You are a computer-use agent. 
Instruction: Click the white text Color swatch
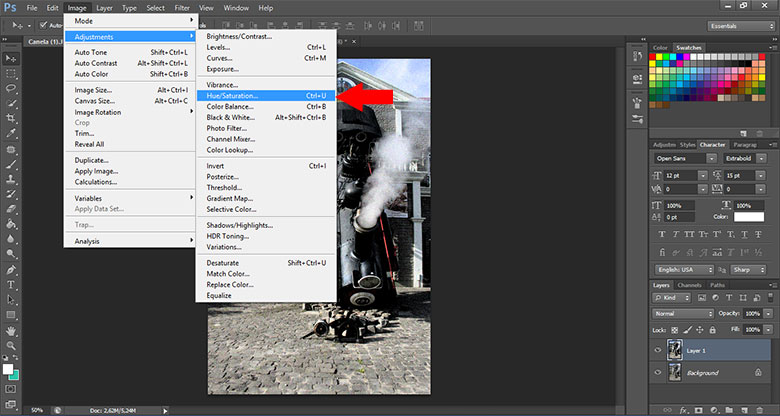(x=748, y=216)
